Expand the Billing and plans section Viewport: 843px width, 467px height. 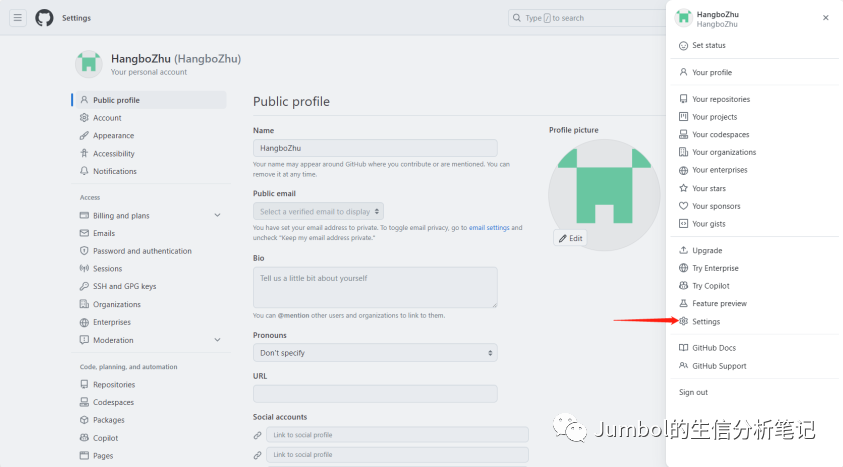coord(217,215)
